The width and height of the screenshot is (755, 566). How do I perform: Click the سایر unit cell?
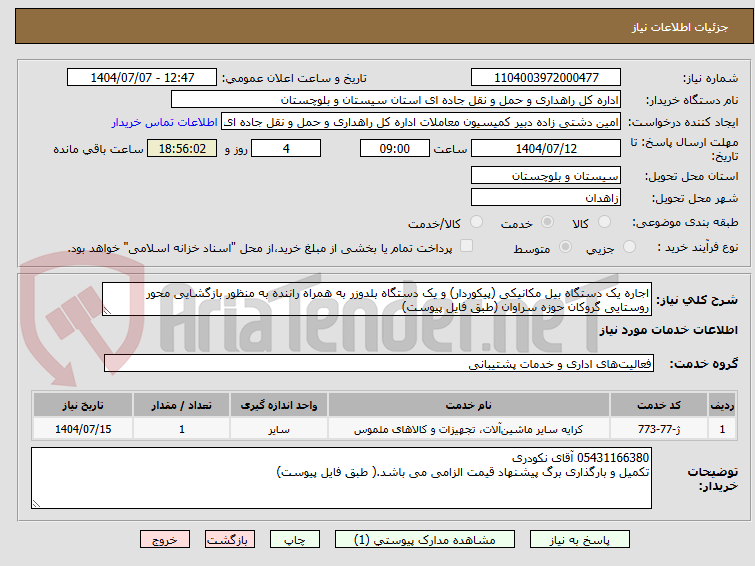(279, 429)
